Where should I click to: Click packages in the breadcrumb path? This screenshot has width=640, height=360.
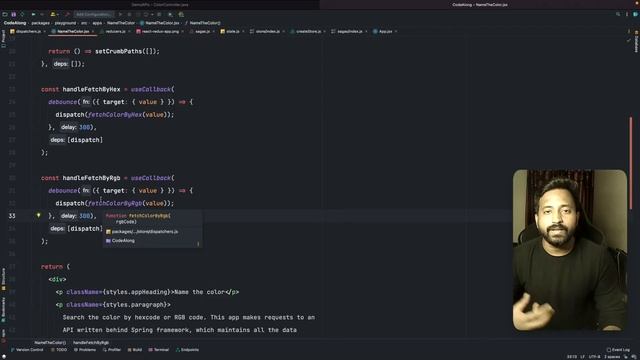point(40,23)
